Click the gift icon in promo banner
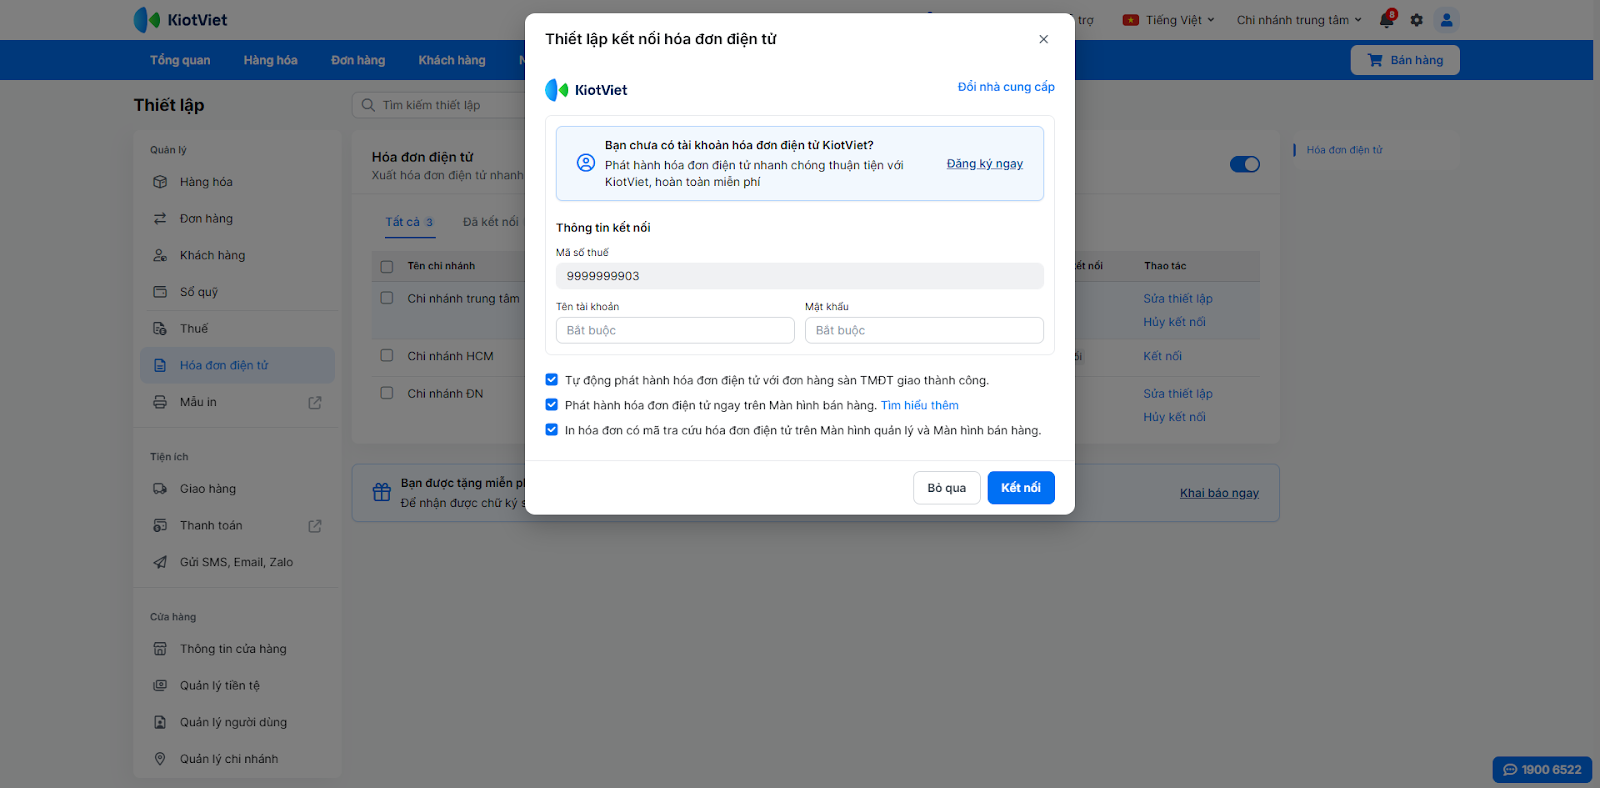The image size is (1600, 788). [x=382, y=492]
